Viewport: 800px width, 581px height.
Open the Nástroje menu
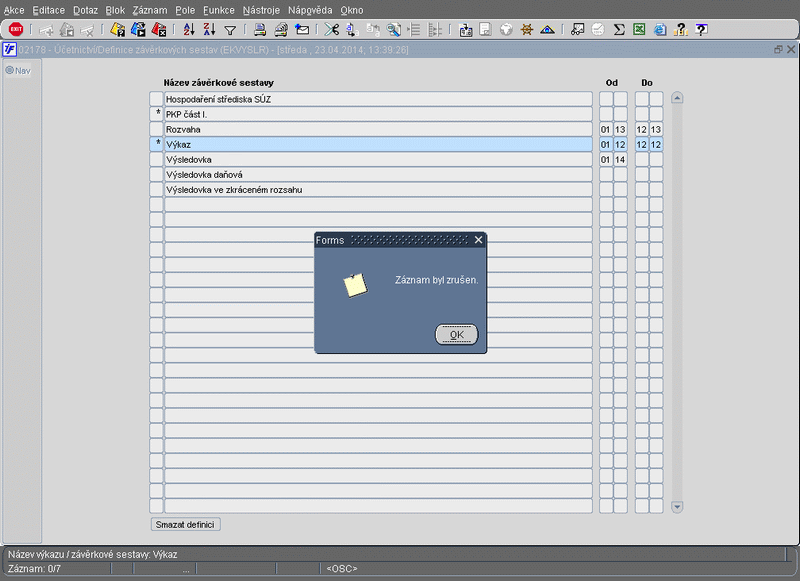tap(261, 10)
